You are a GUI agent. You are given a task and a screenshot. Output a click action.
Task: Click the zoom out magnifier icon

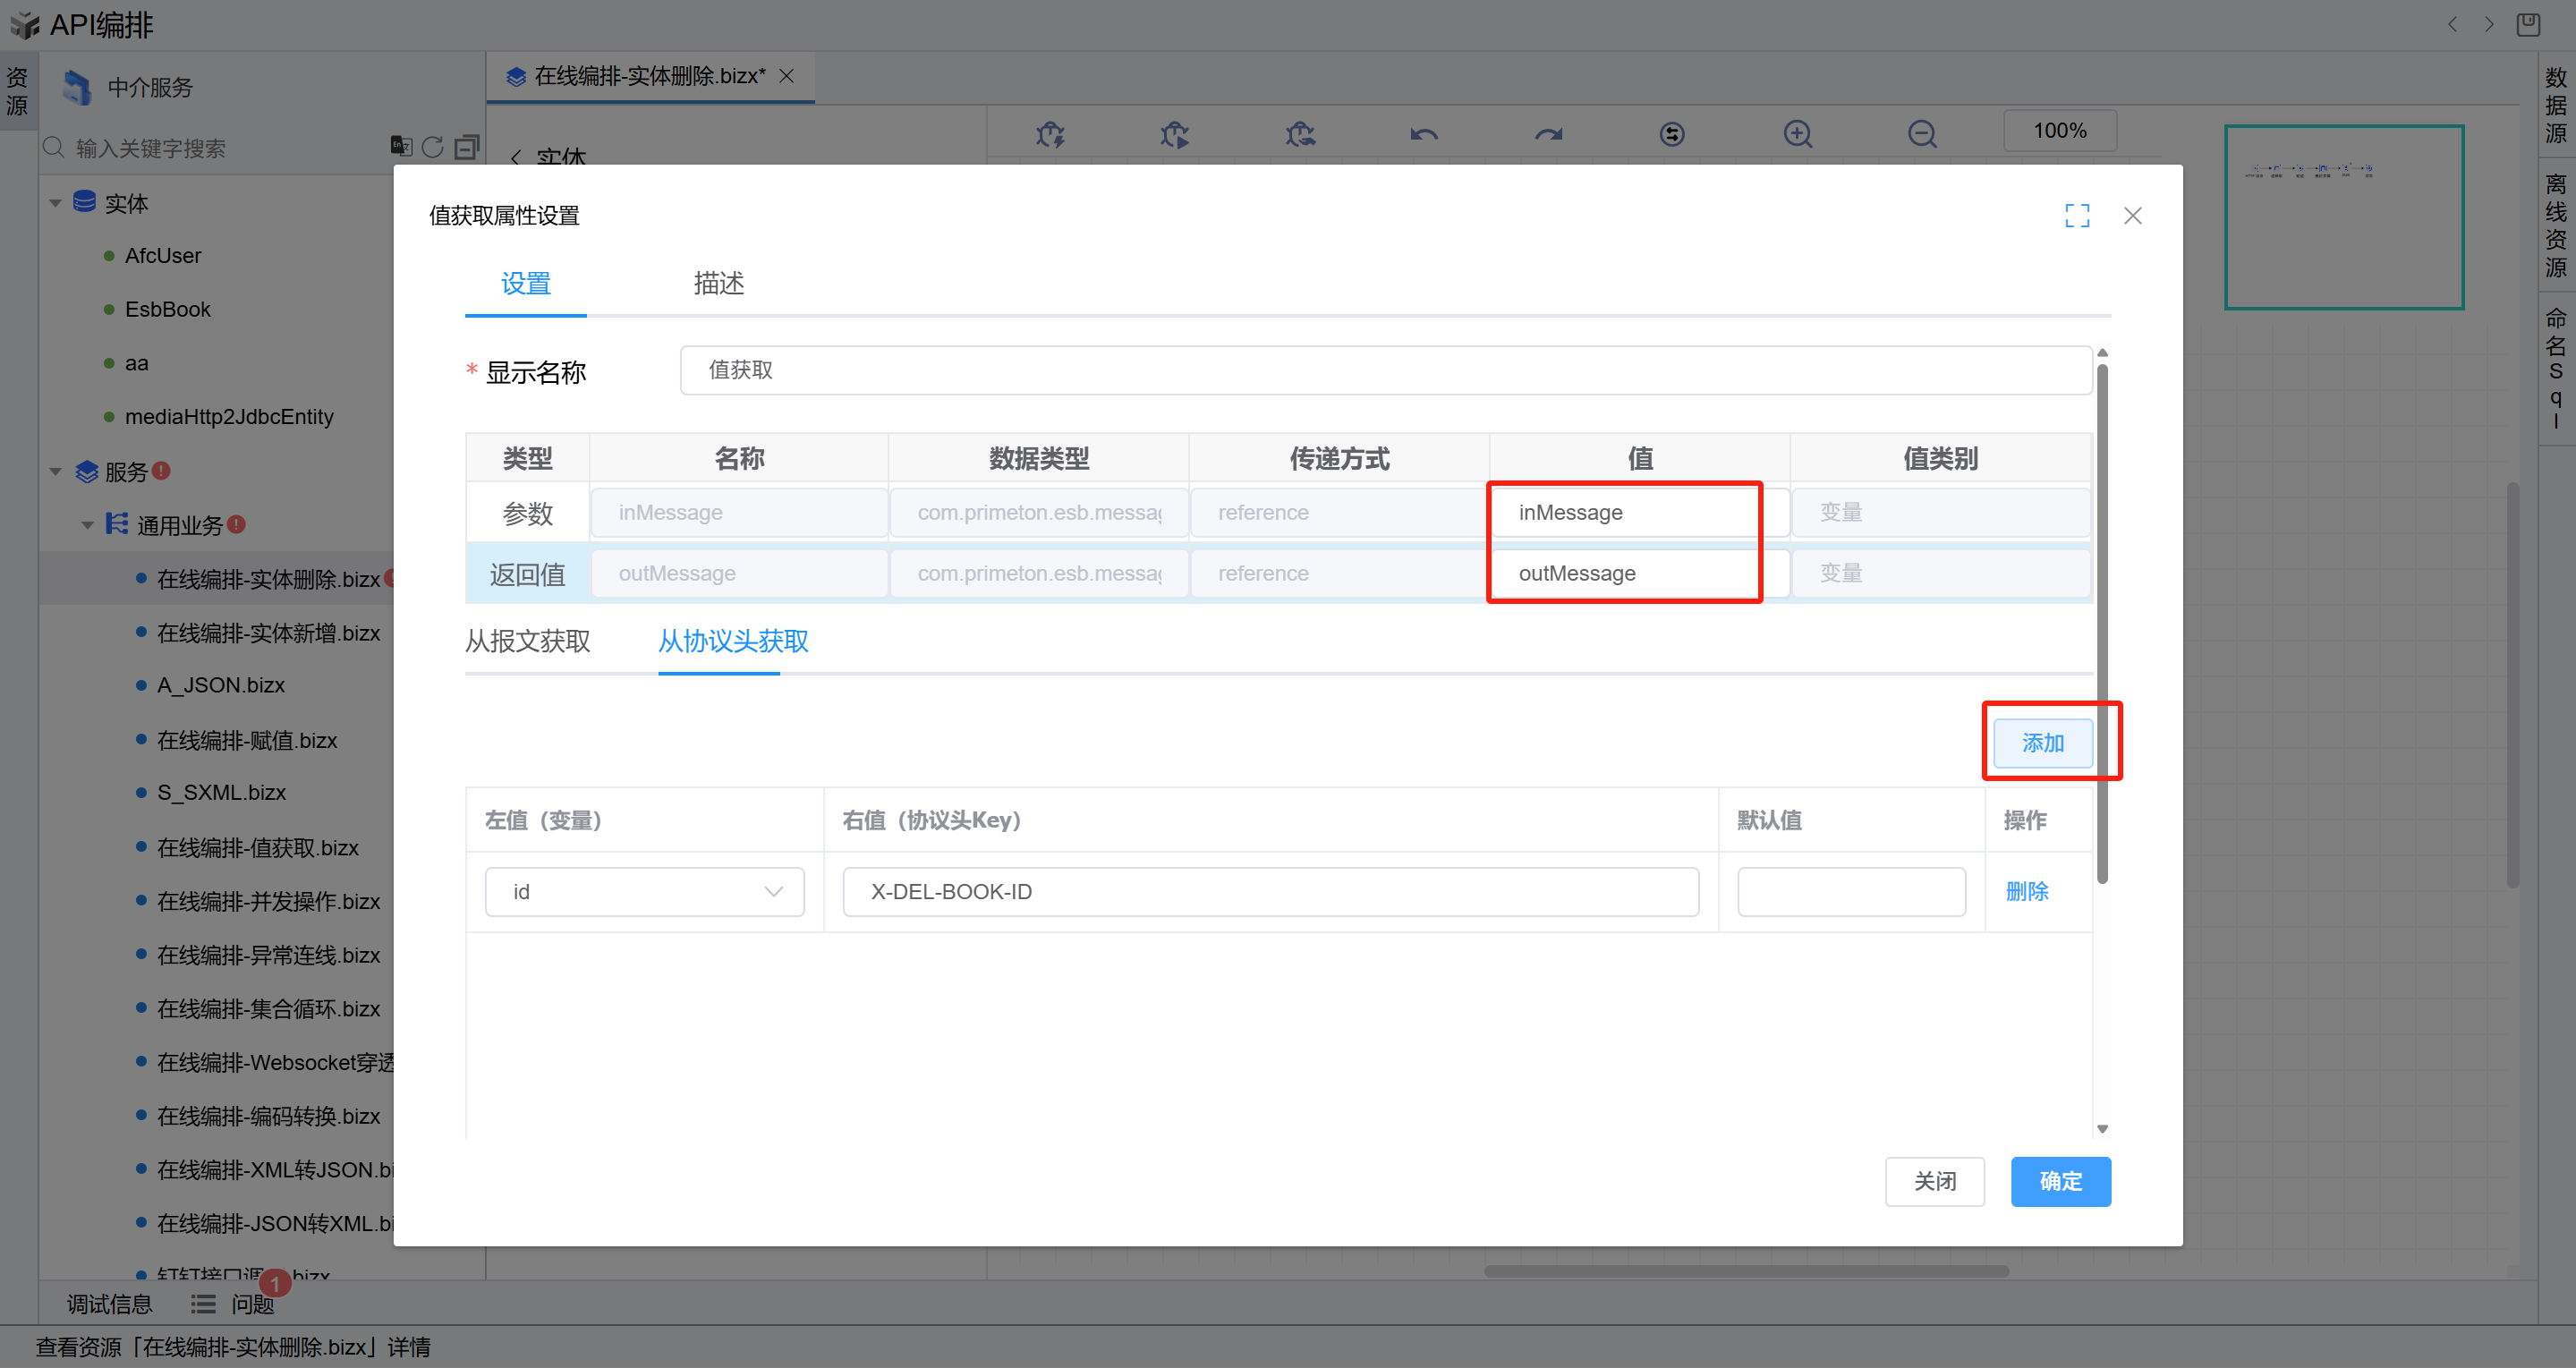(1921, 133)
